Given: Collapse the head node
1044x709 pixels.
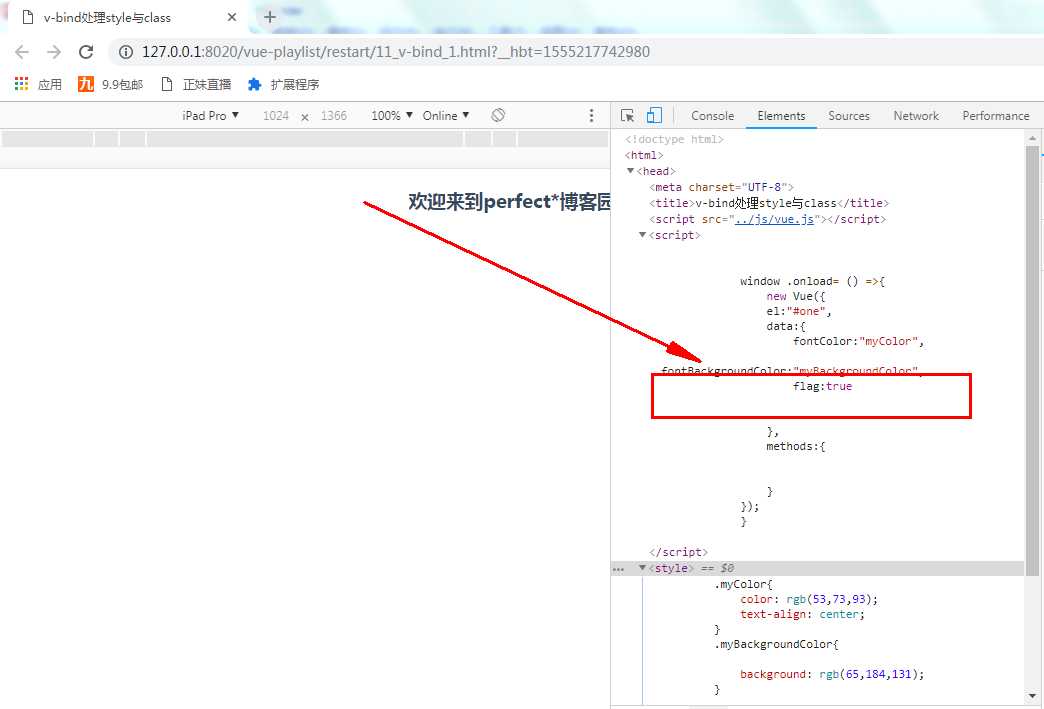Looking at the screenshot, I should [x=630, y=171].
